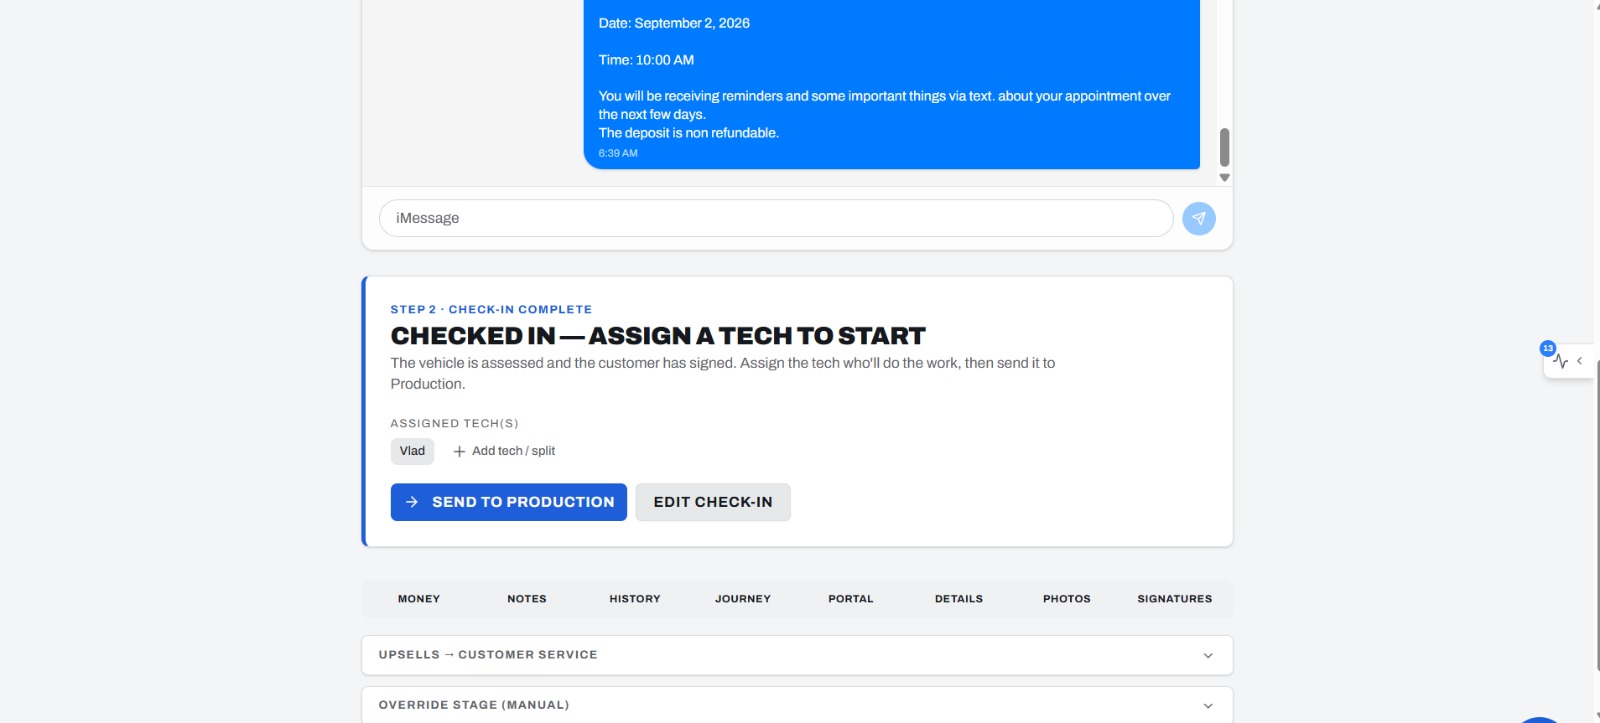The image size is (1600, 723).
Task: Go to the Journey tab
Action: pos(743,599)
